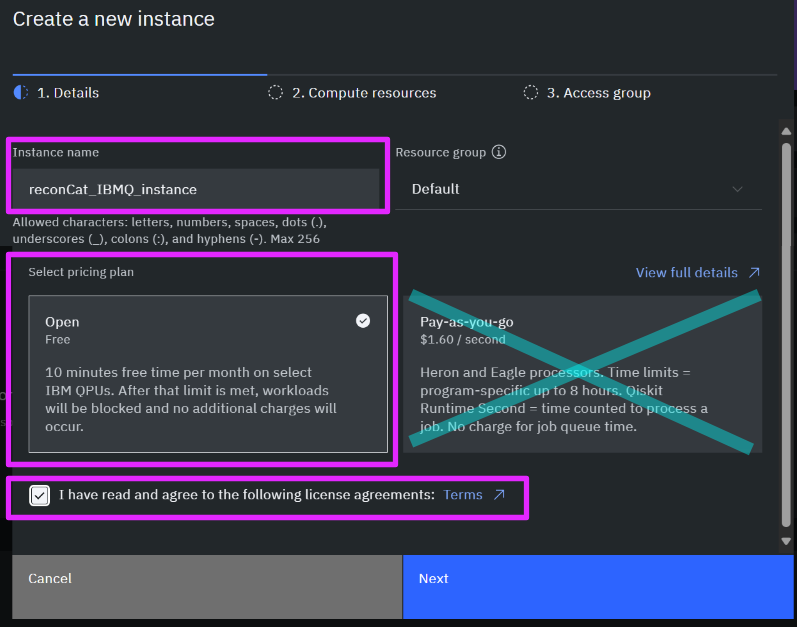Click the '$1.60 / second' price text
This screenshot has width=797, height=627.
point(463,339)
